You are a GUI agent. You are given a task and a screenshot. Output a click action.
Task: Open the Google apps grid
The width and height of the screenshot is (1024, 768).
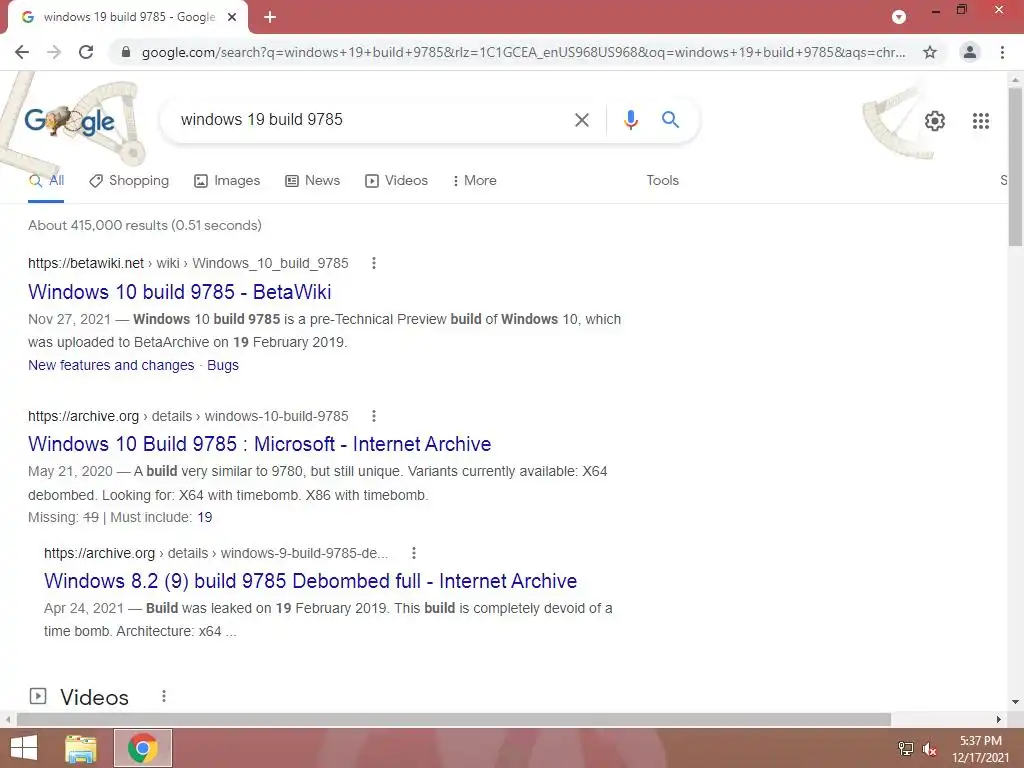(x=980, y=121)
